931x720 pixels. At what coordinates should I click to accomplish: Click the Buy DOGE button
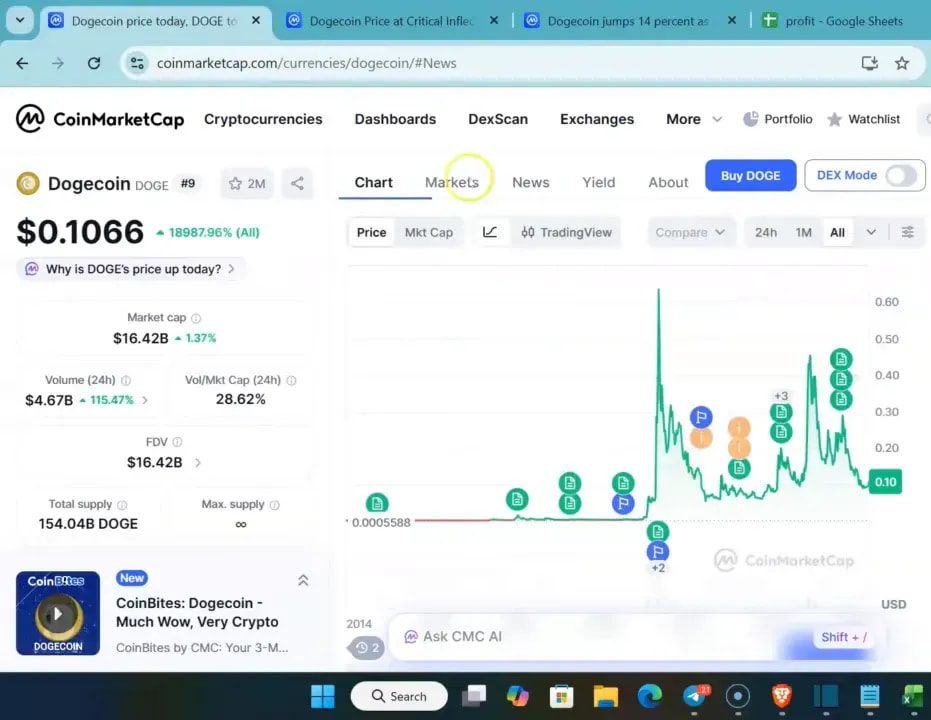coord(750,176)
